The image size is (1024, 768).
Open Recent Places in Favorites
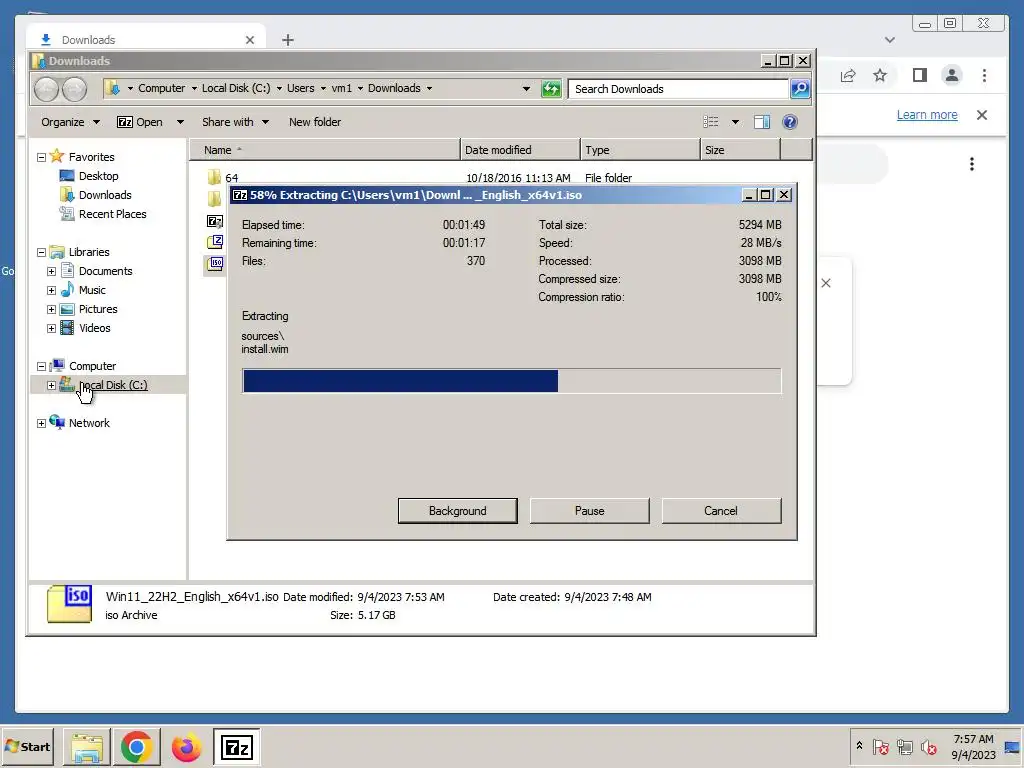(112, 214)
